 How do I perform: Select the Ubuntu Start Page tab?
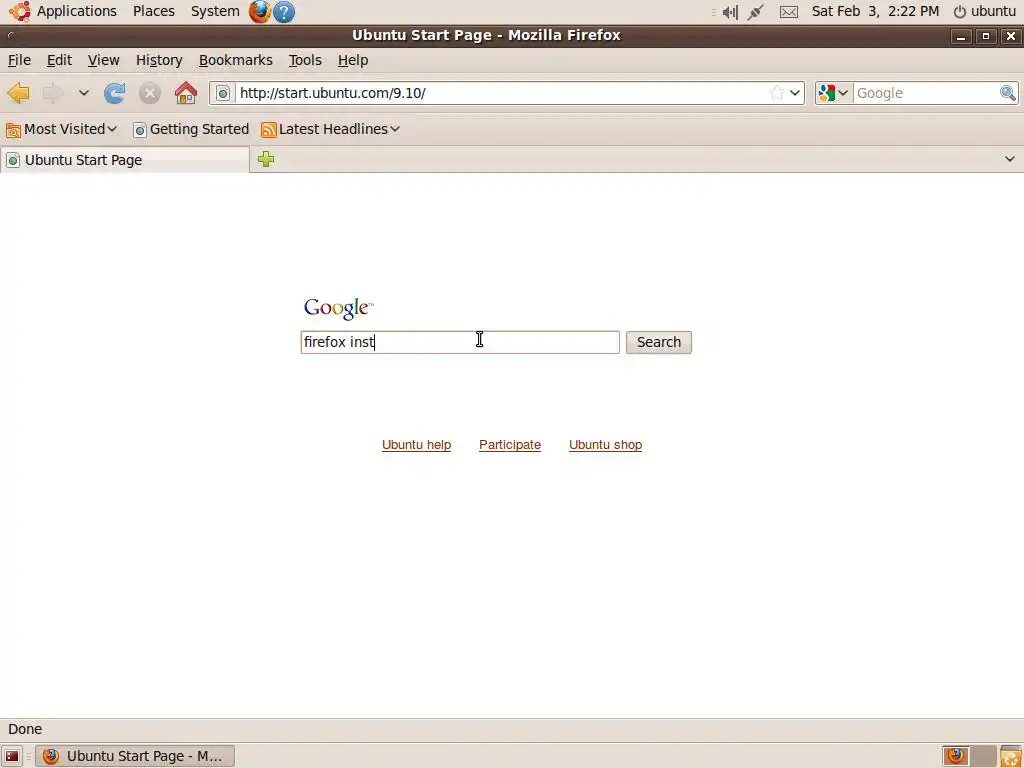[x=125, y=160]
